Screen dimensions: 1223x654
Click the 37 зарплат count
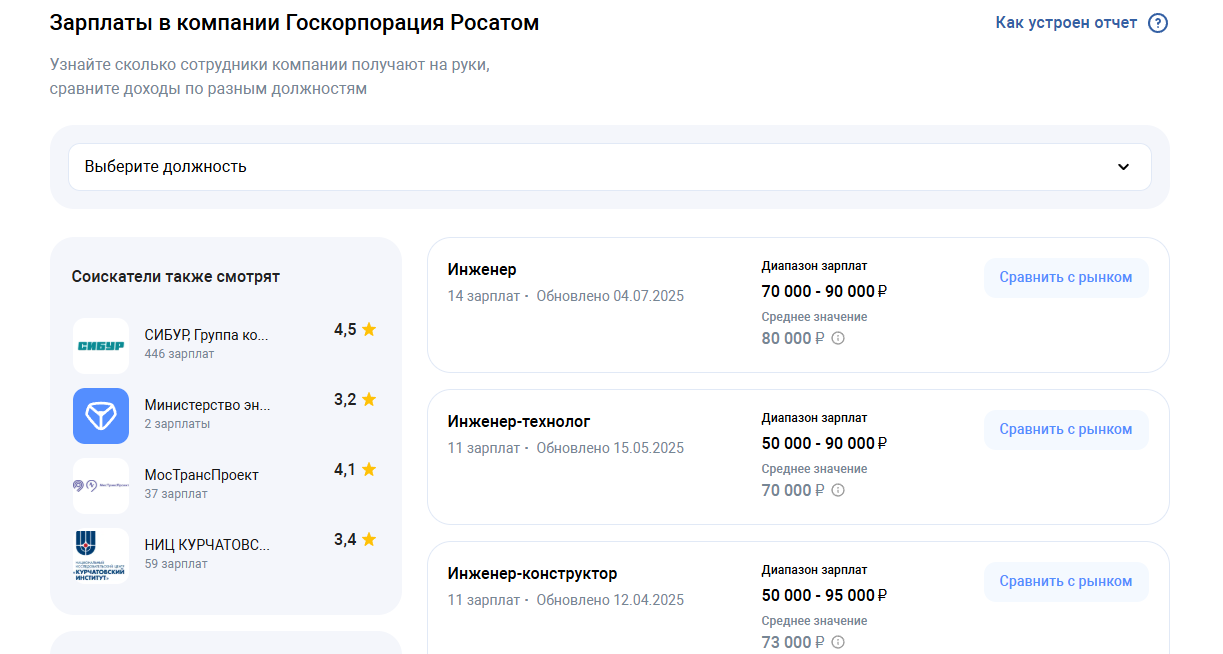(x=176, y=494)
